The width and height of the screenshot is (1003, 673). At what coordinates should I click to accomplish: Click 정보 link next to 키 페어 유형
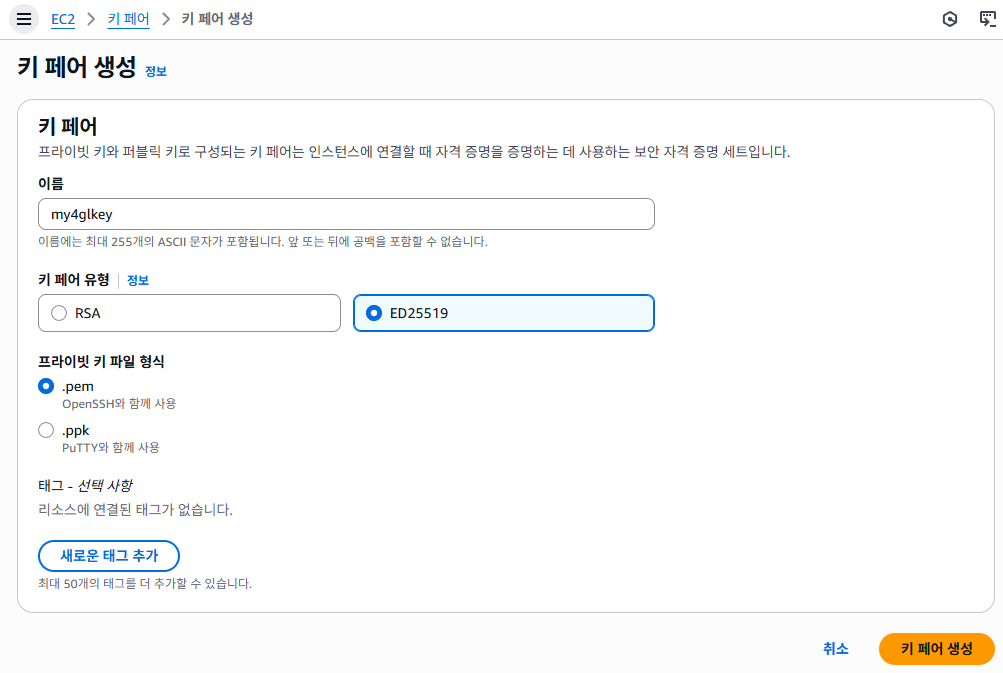[x=138, y=280]
